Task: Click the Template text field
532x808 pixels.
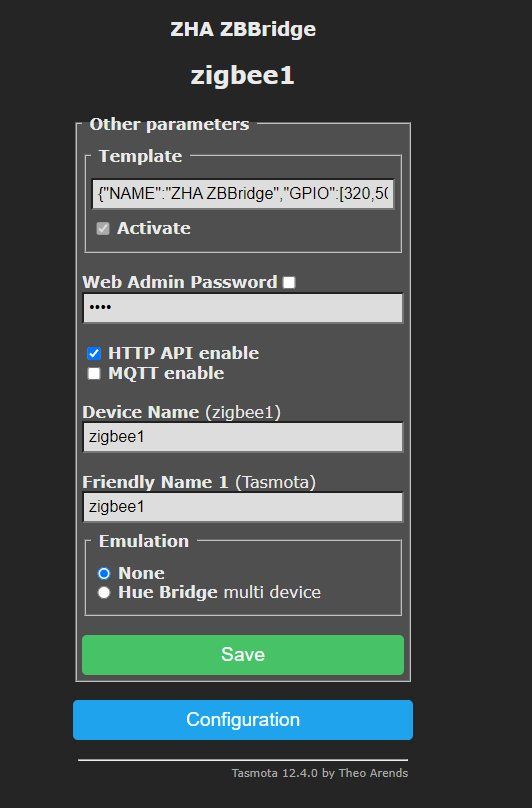Action: point(243,194)
